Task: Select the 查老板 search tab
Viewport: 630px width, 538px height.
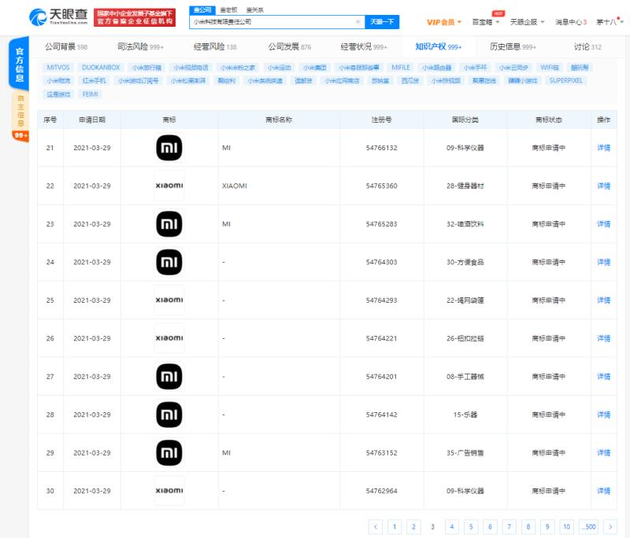Action: click(229, 10)
